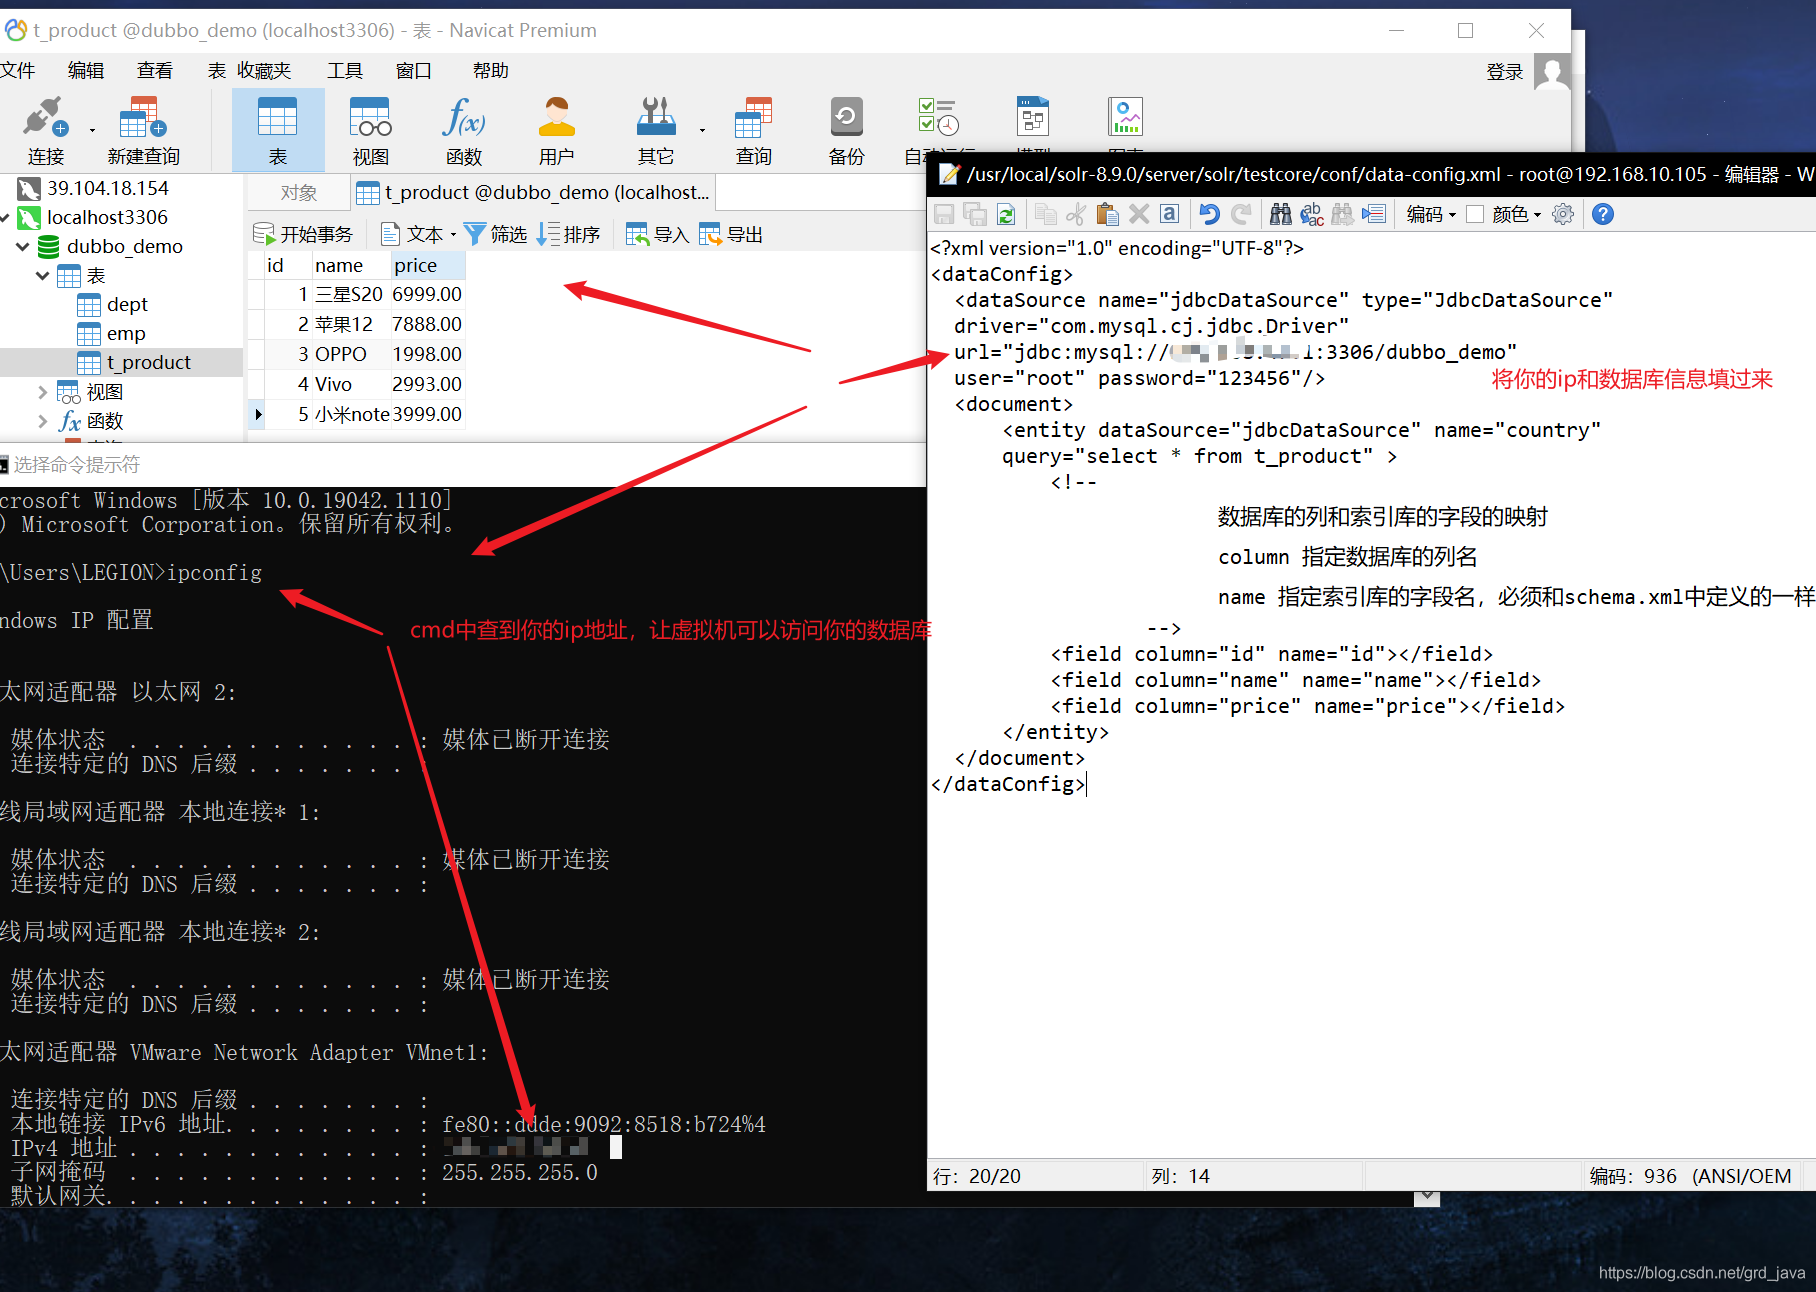Open the Charts toolbar icon in Navicat

tap(1126, 117)
